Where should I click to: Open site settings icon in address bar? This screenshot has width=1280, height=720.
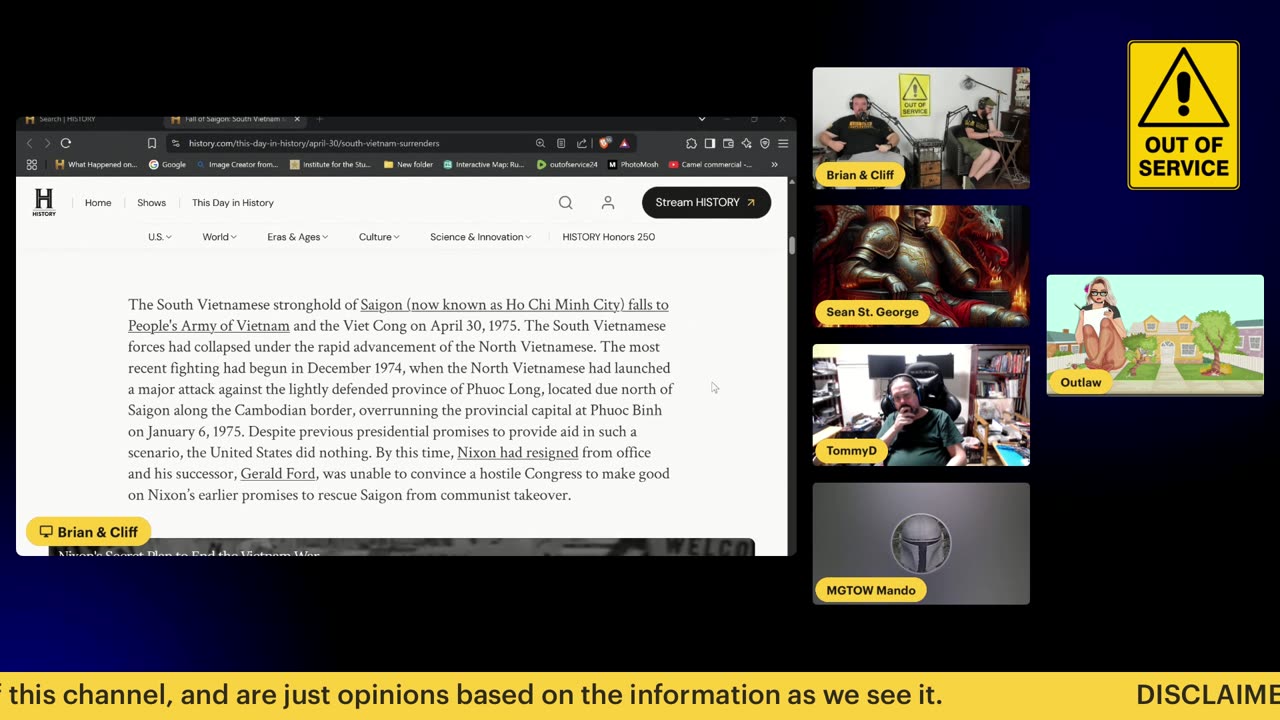click(x=176, y=143)
